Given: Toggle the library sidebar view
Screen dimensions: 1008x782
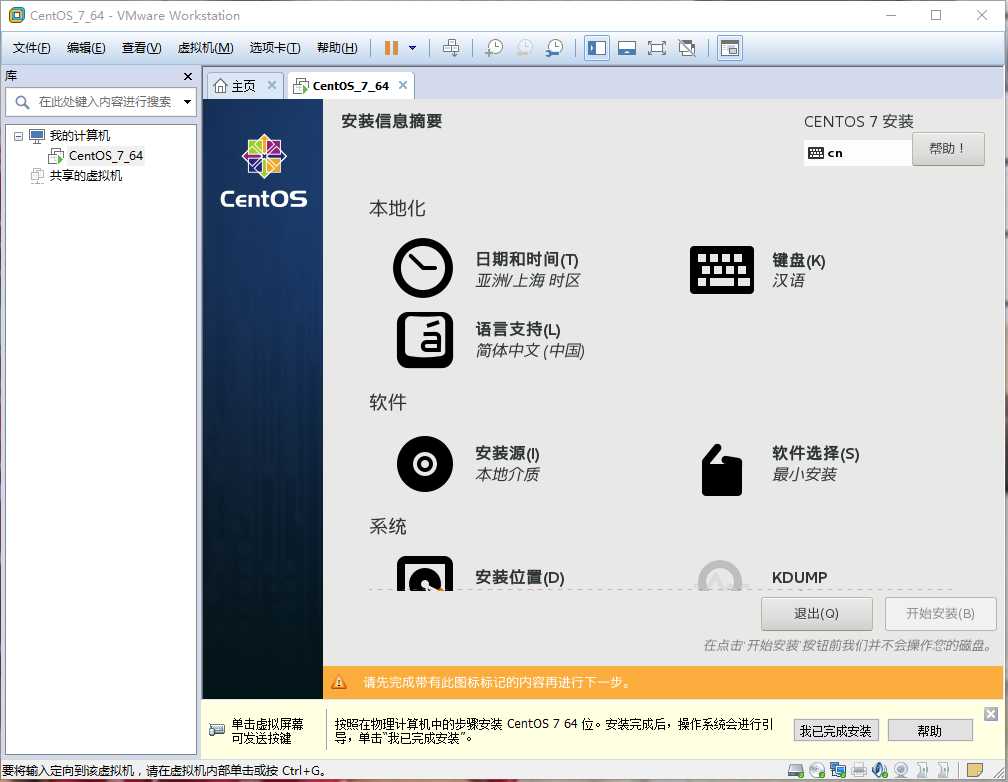Looking at the screenshot, I should tap(597, 48).
